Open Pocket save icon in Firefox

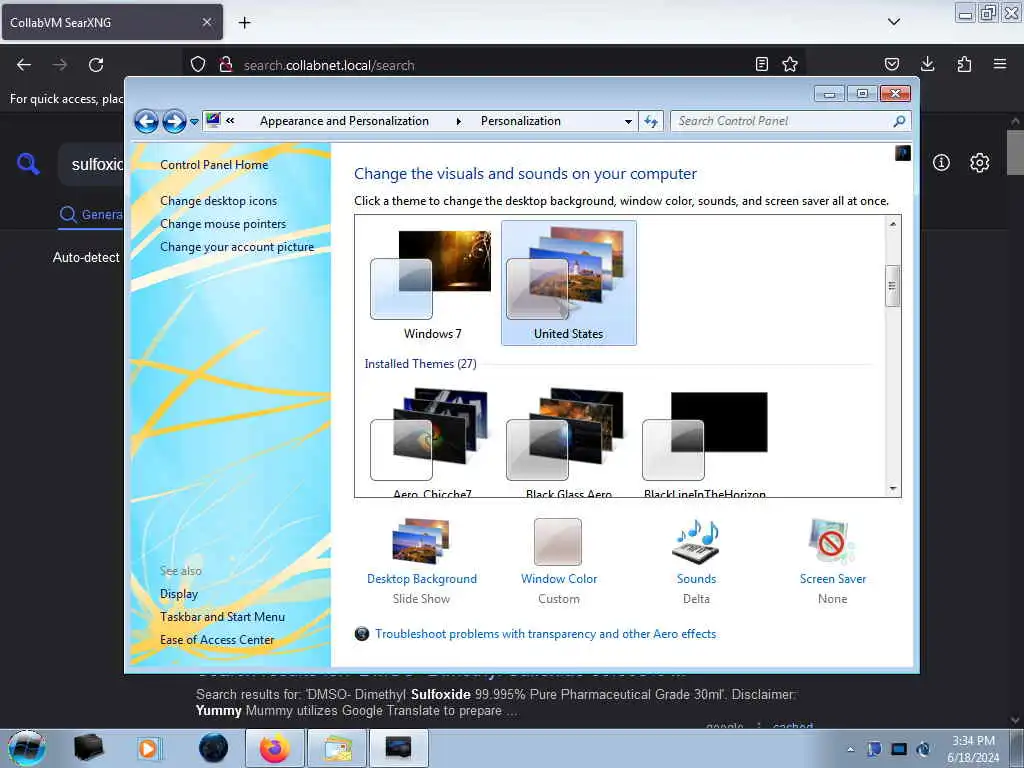pyautogui.click(x=892, y=65)
